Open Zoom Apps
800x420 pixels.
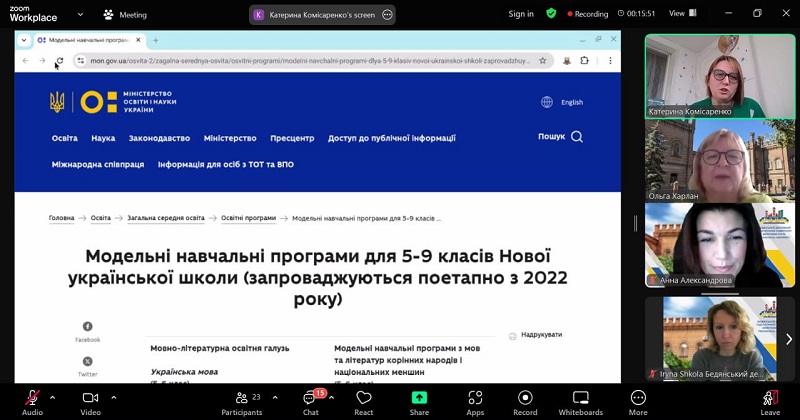tap(475, 403)
